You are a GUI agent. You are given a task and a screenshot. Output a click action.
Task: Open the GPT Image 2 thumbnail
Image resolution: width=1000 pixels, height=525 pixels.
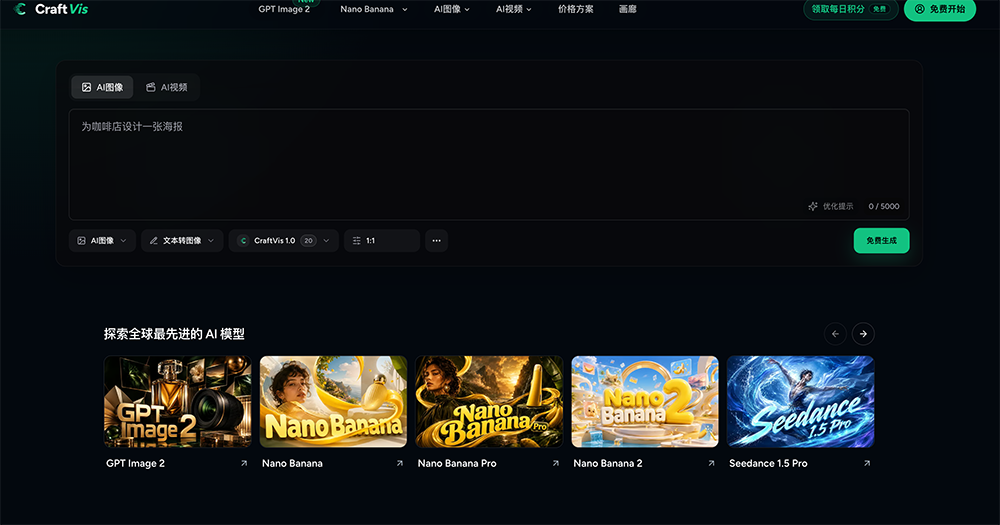click(177, 402)
